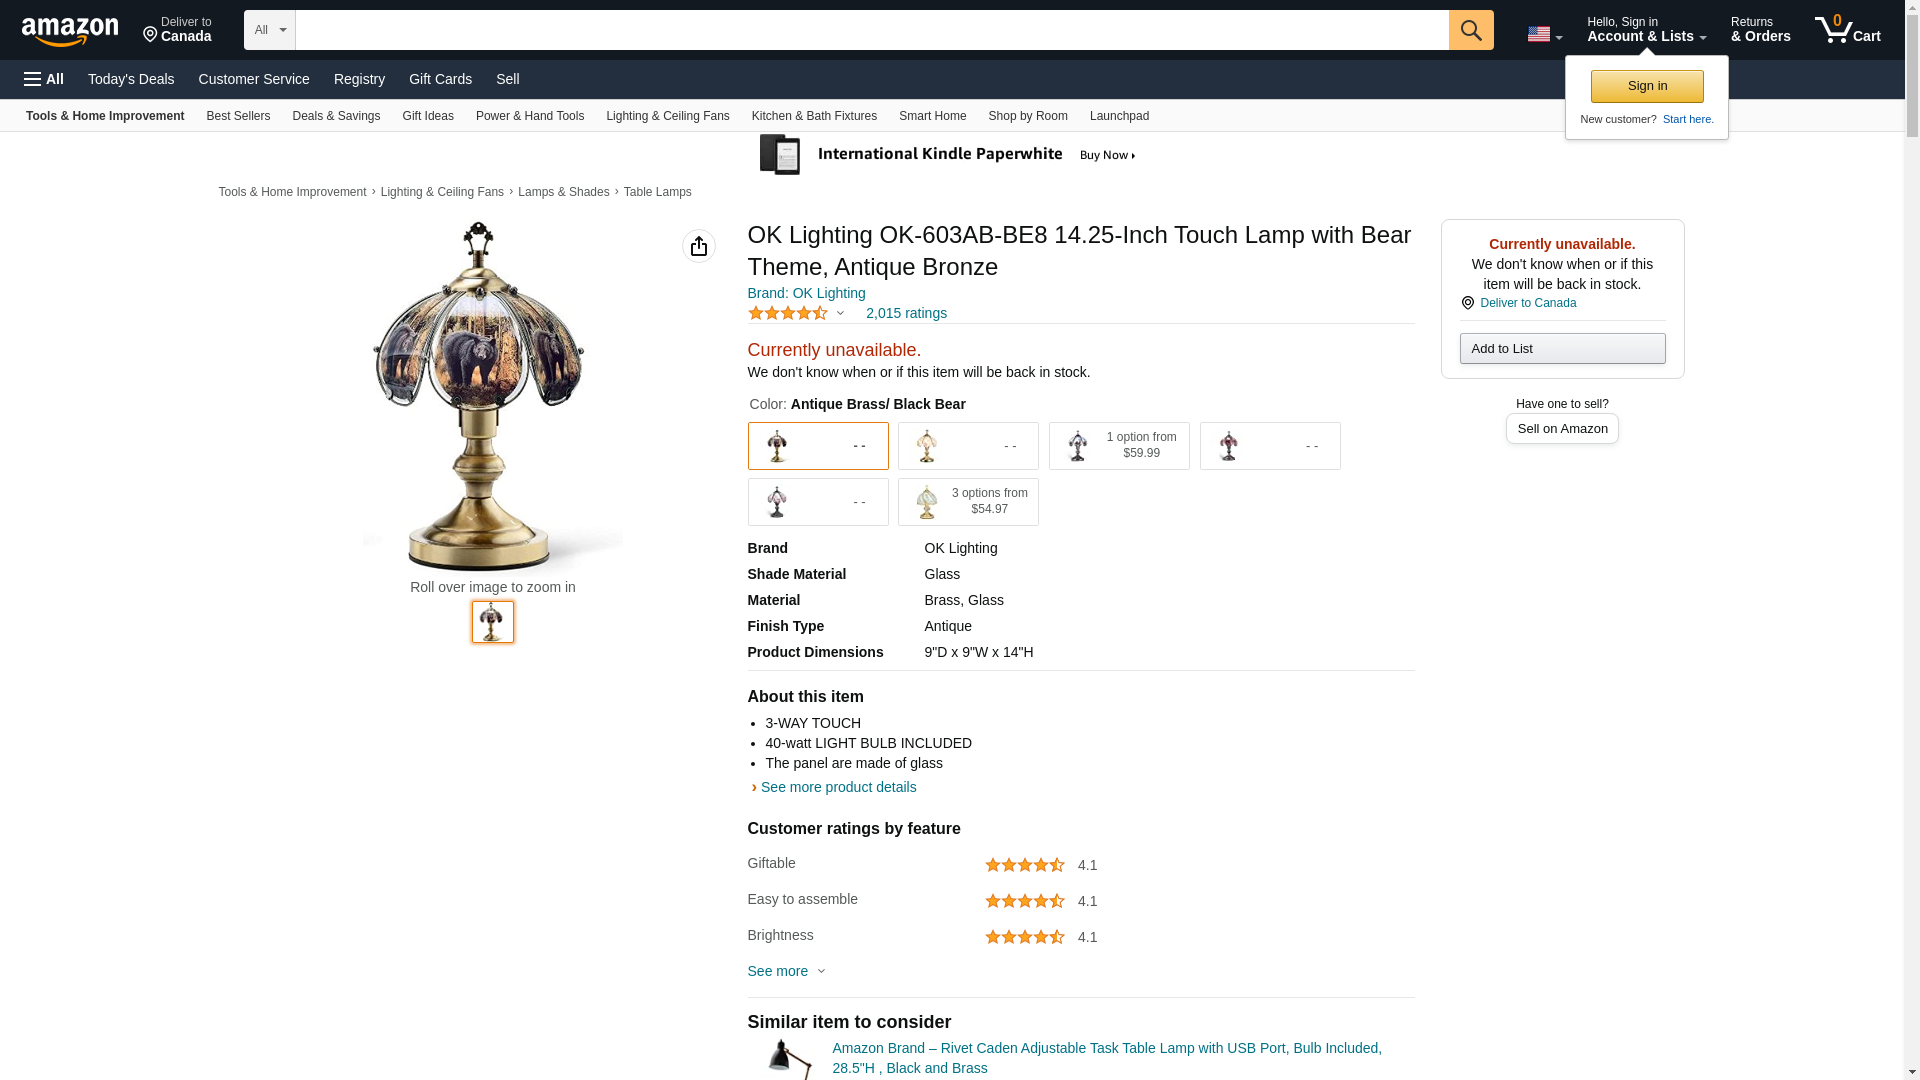Click the magnifying glass search button
This screenshot has width=1920, height=1080.
pyautogui.click(x=1470, y=30)
